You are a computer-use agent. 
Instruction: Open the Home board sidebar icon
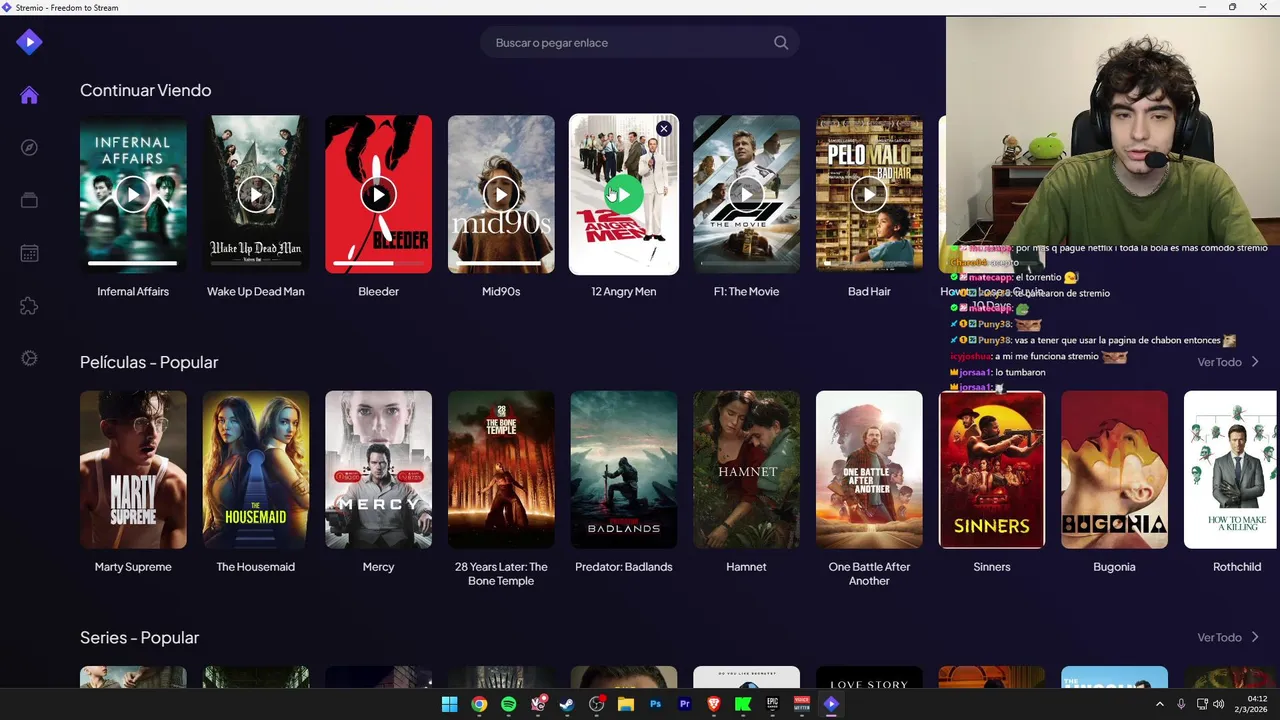29,95
